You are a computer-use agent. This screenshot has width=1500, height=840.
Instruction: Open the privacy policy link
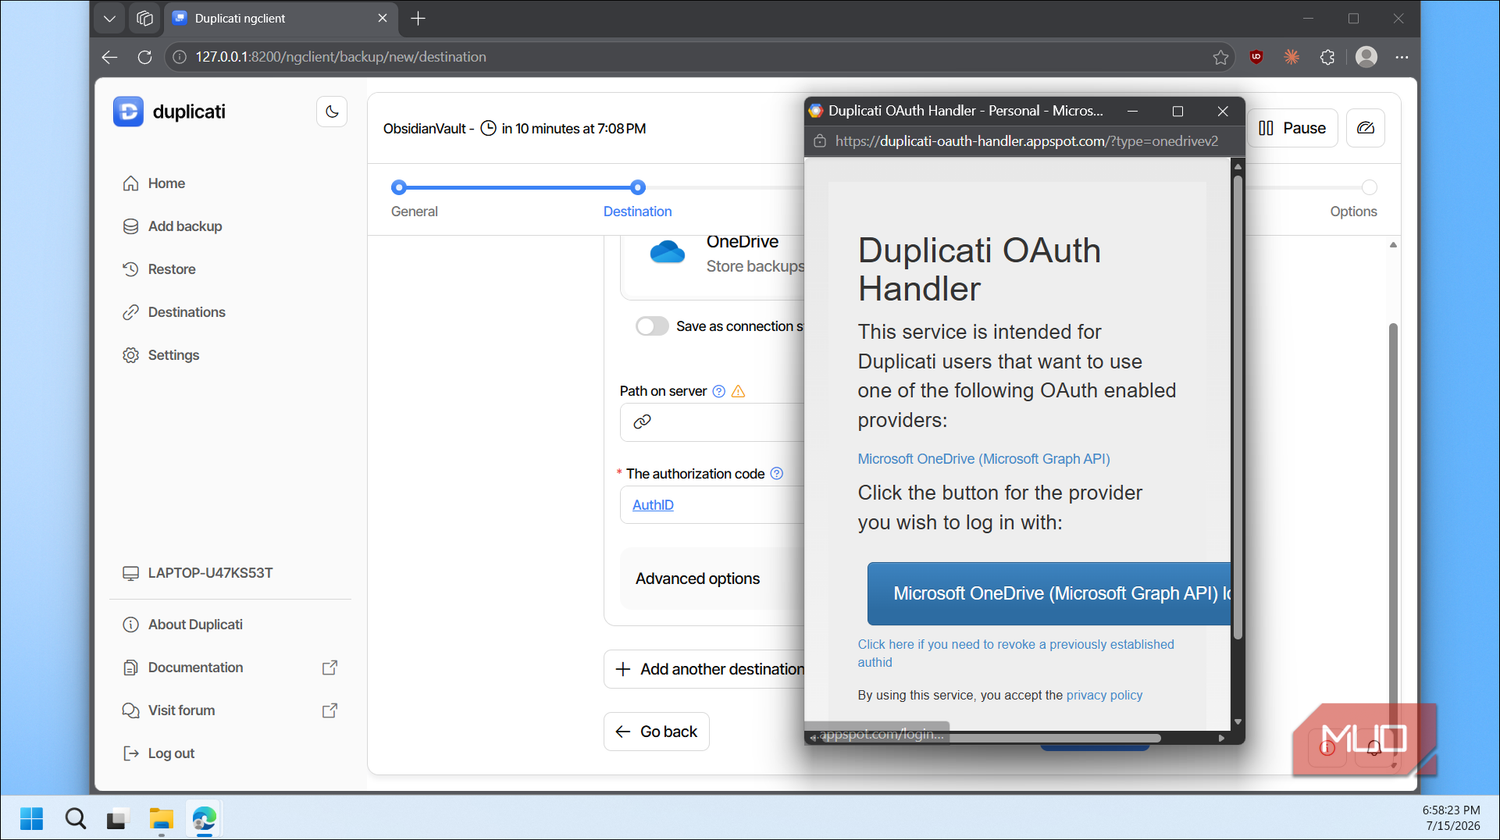click(x=1104, y=695)
